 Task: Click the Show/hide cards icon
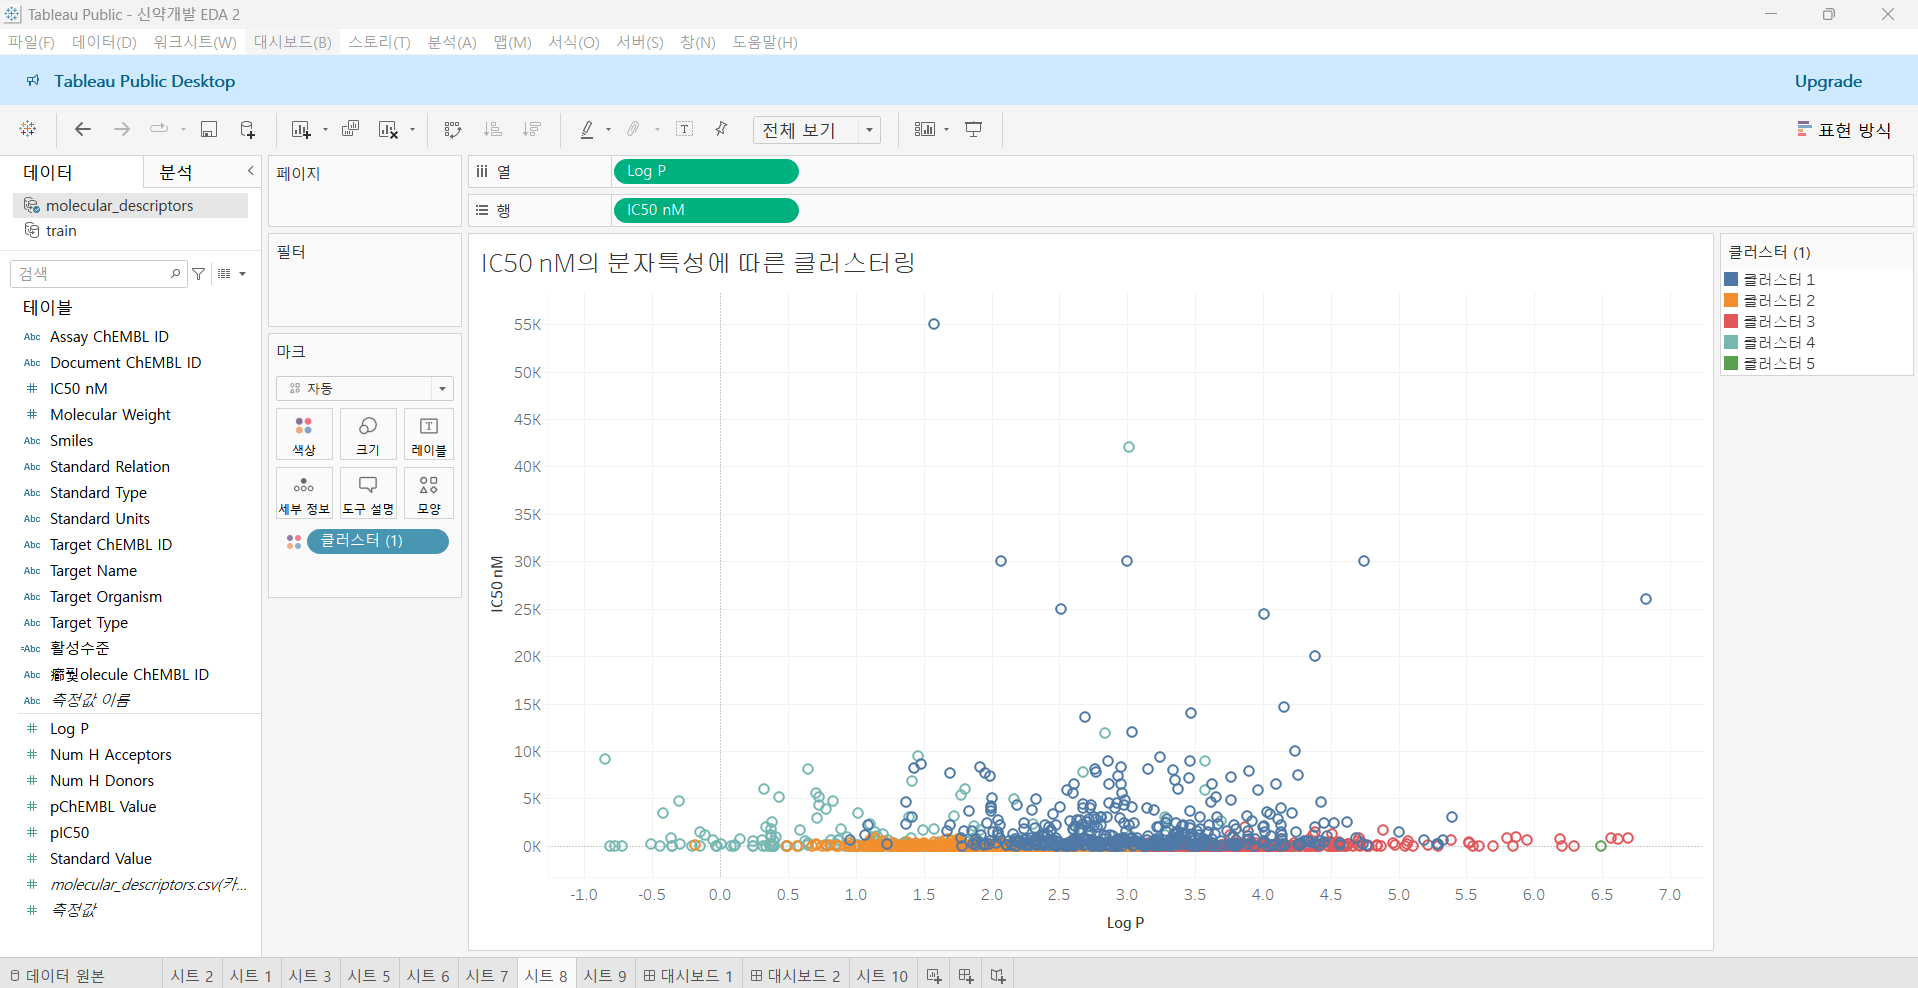[925, 129]
